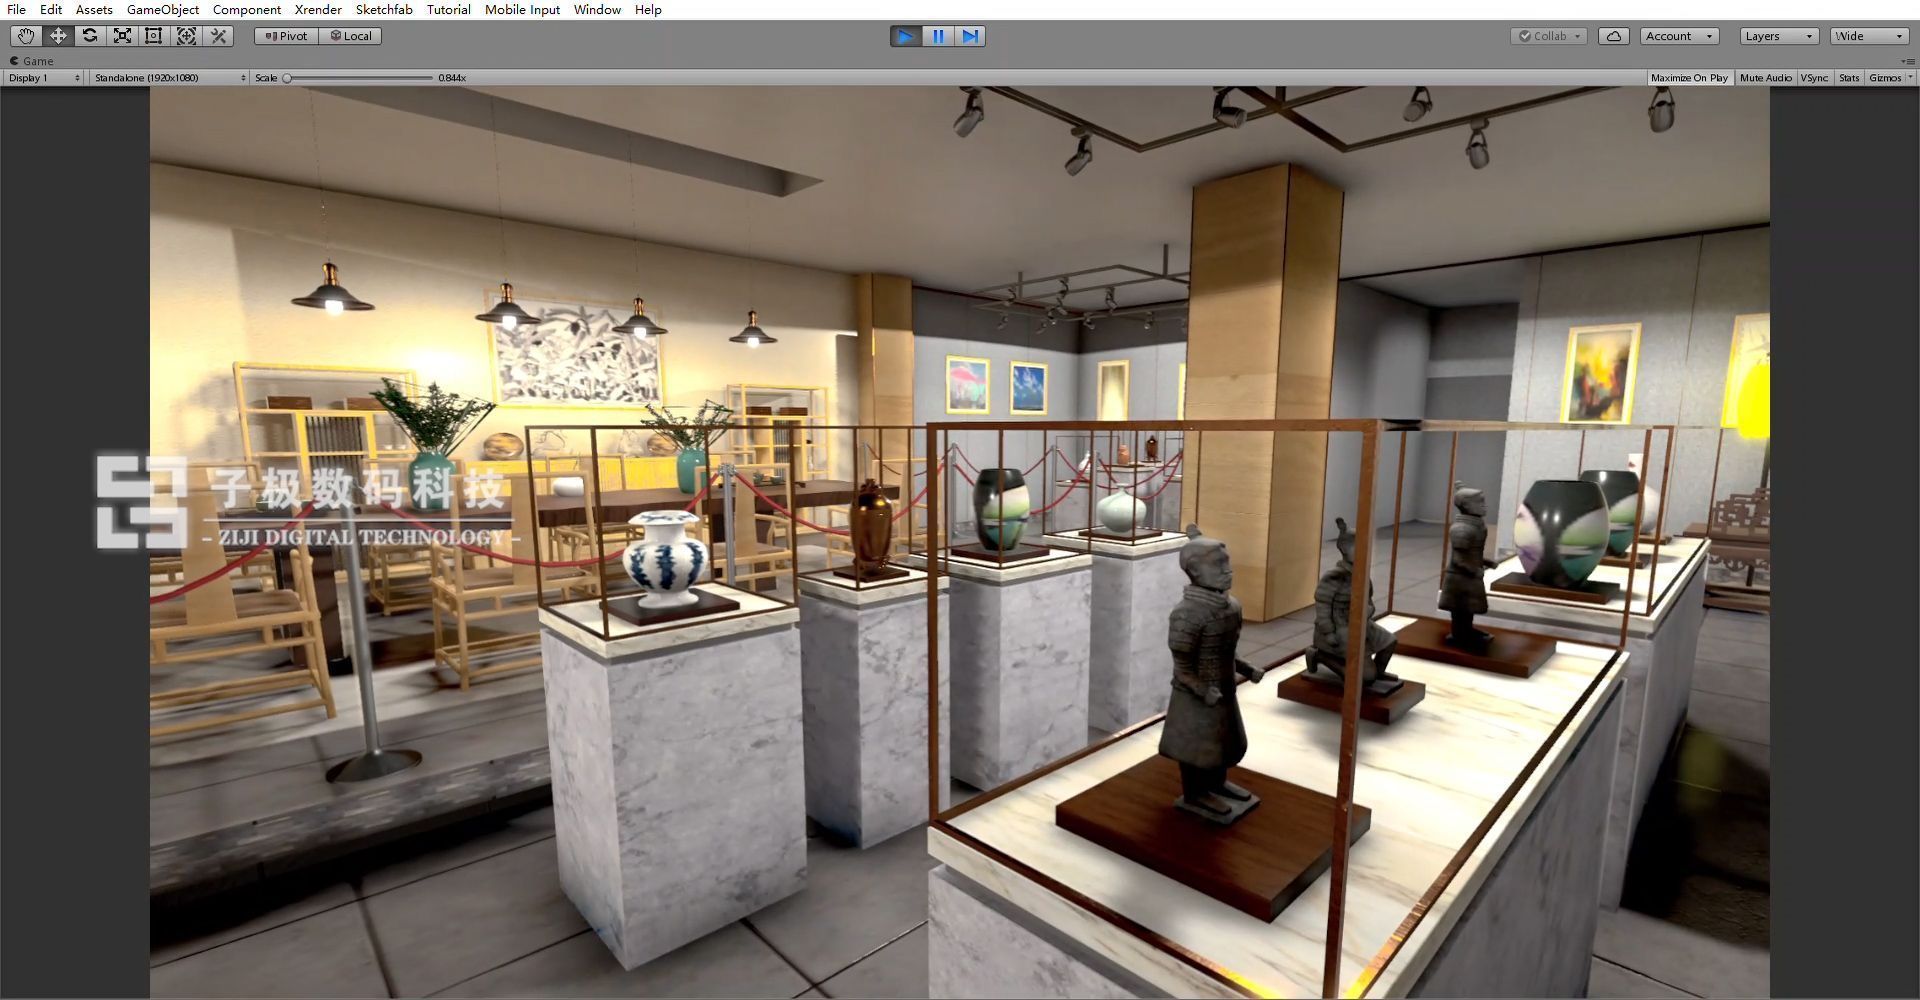Open the Display 1 selector
This screenshot has width=1920, height=1000.
(x=42, y=77)
